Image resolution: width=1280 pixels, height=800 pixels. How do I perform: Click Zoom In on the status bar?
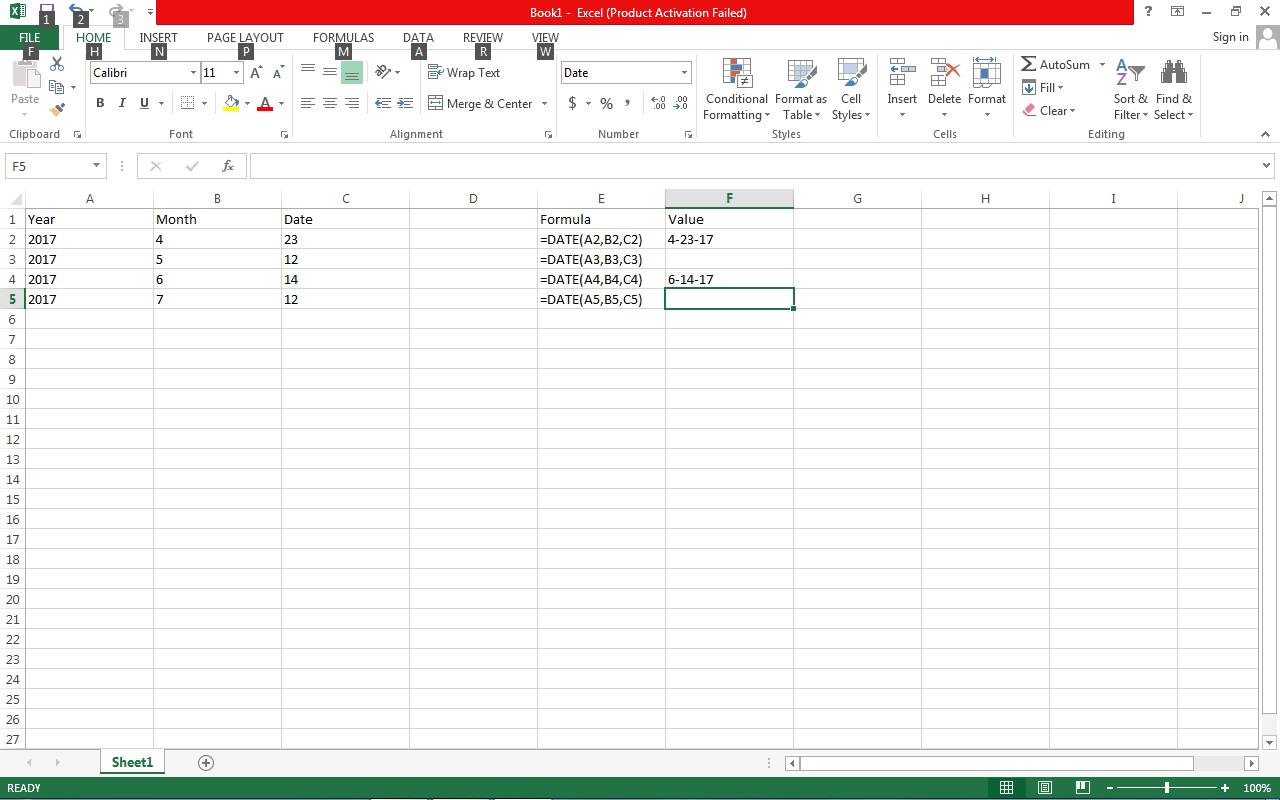(x=1224, y=787)
